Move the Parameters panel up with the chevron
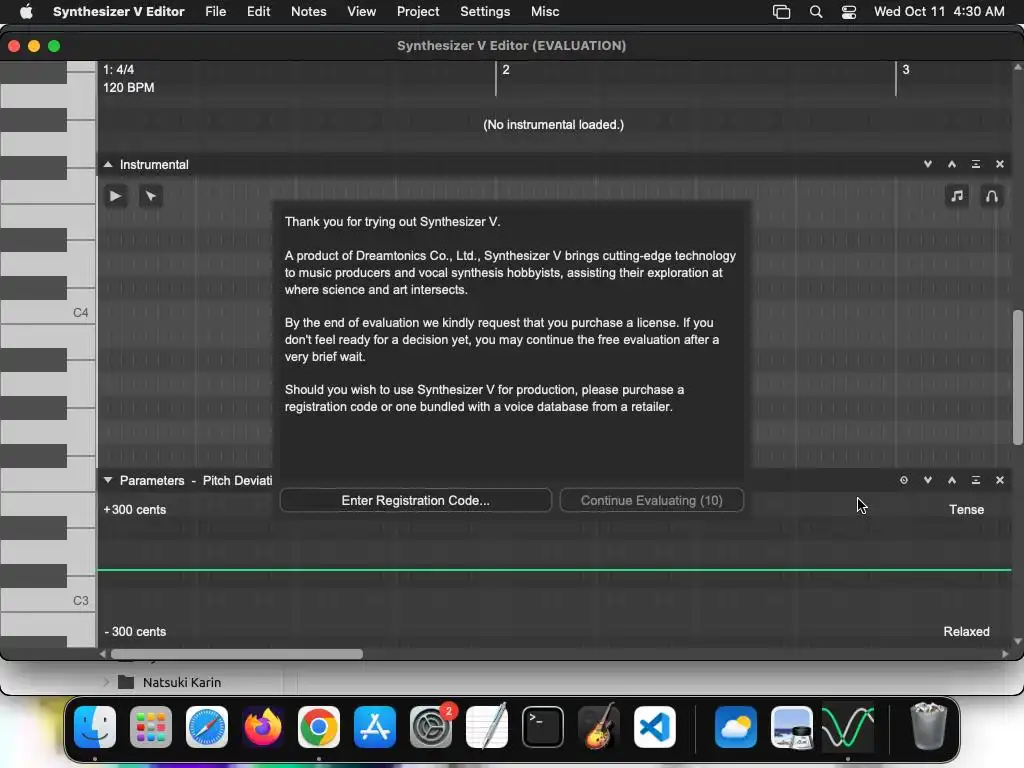 (952, 480)
